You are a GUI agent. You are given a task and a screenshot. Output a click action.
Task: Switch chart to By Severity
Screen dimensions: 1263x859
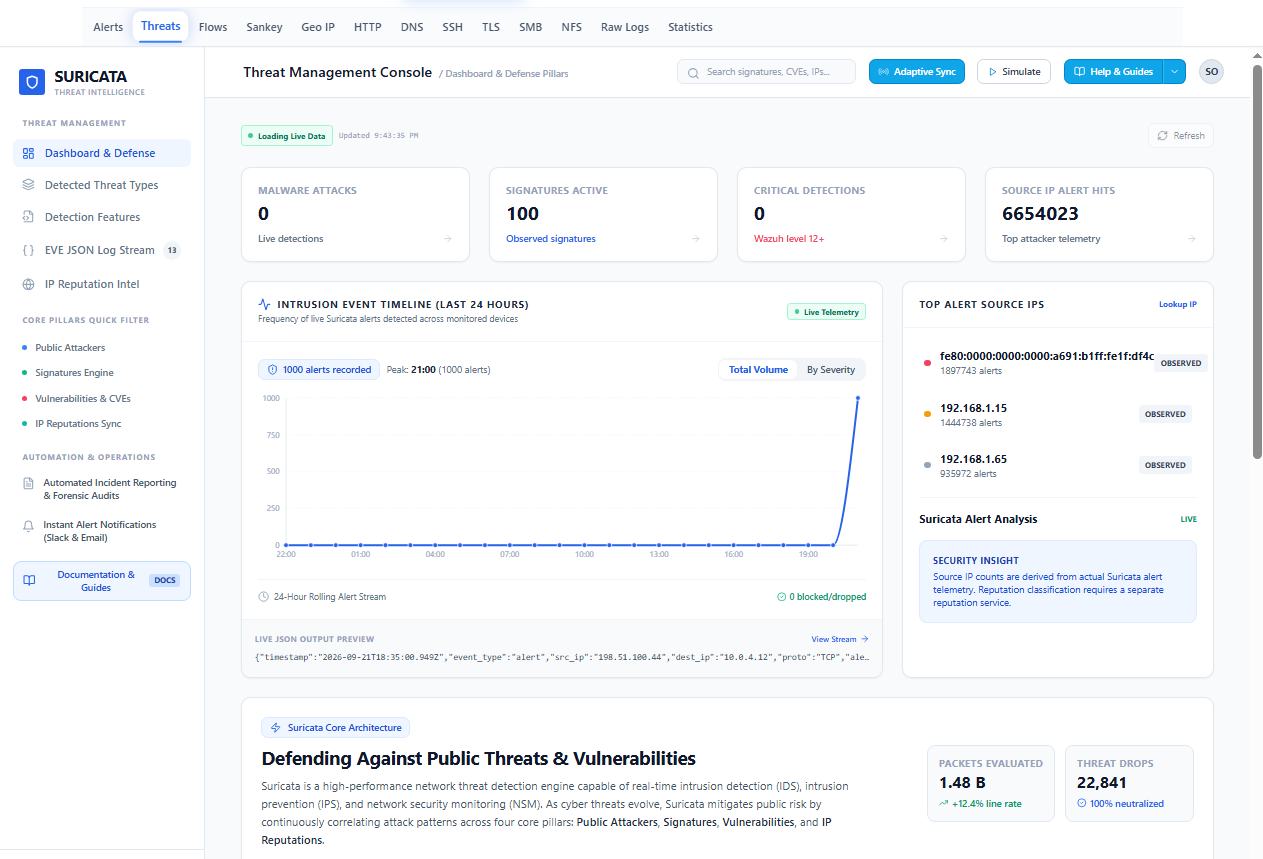point(831,370)
